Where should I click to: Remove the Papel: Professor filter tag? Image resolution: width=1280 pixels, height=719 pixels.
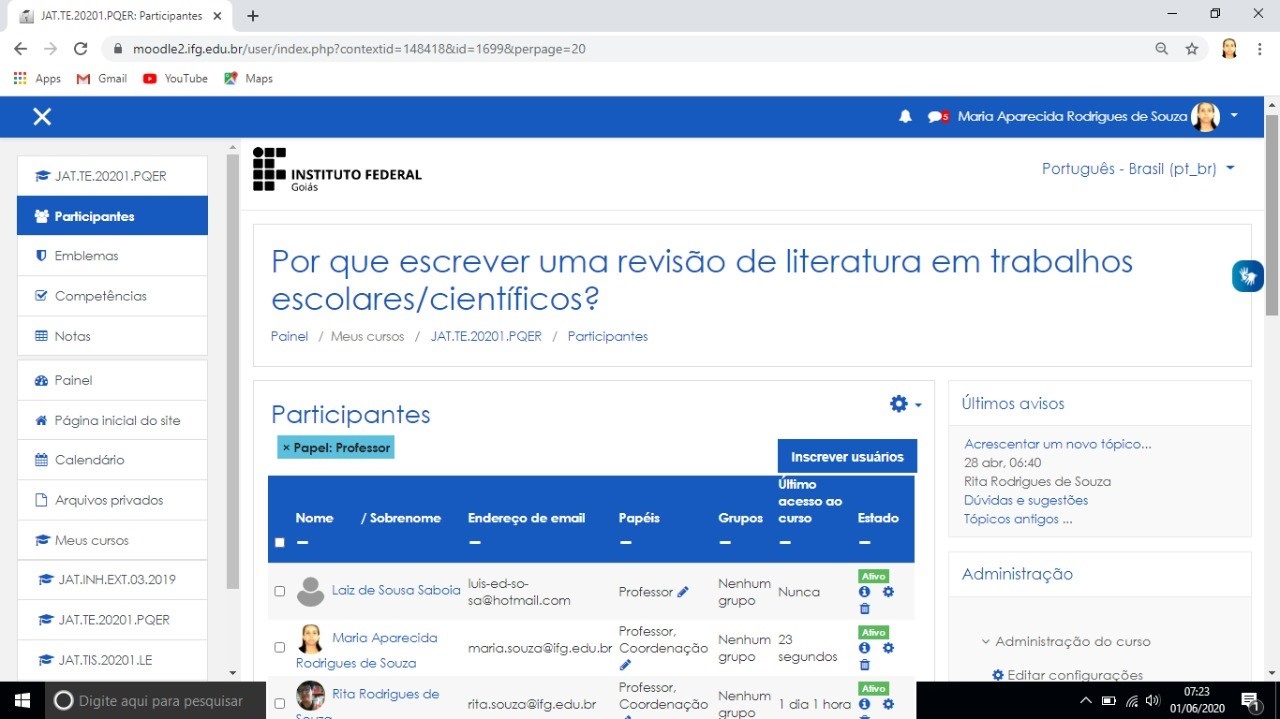click(336, 447)
